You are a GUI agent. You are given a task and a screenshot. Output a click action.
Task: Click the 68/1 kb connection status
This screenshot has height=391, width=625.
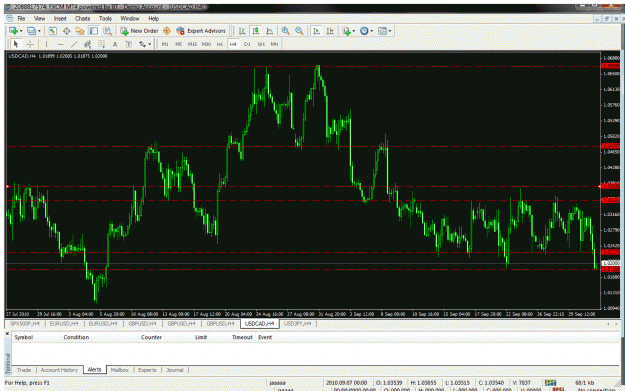point(584,383)
